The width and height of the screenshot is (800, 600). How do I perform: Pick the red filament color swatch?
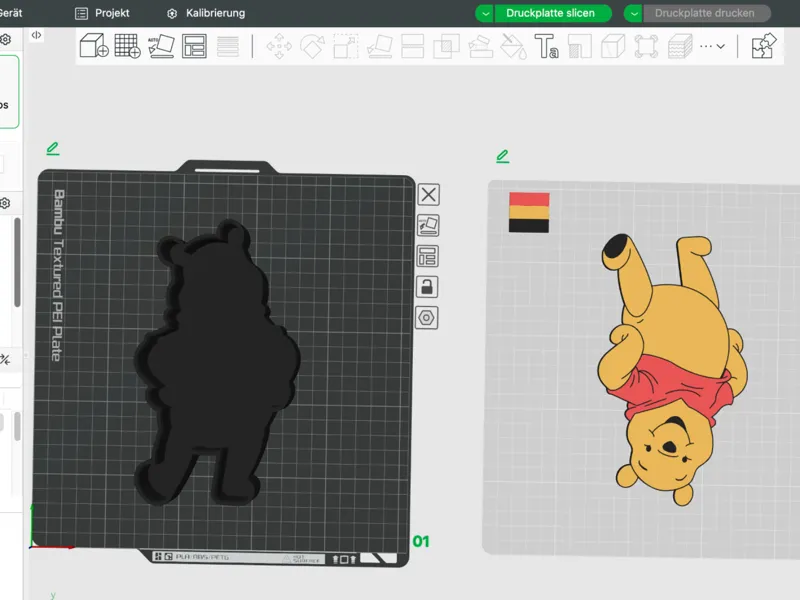(529, 199)
